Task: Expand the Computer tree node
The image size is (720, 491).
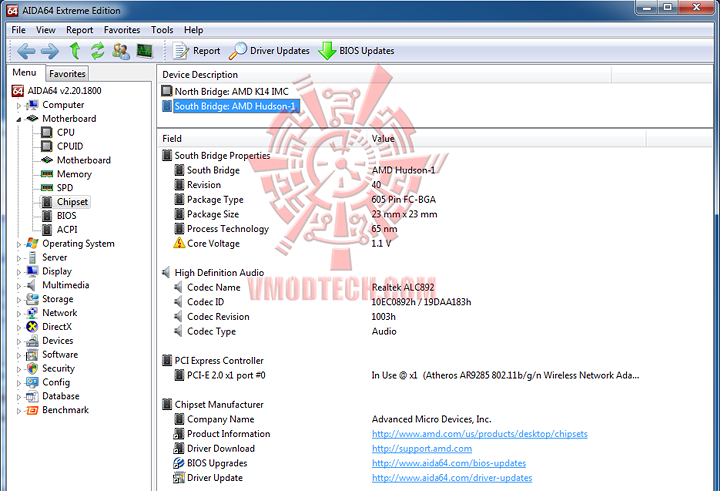Action: (19, 106)
